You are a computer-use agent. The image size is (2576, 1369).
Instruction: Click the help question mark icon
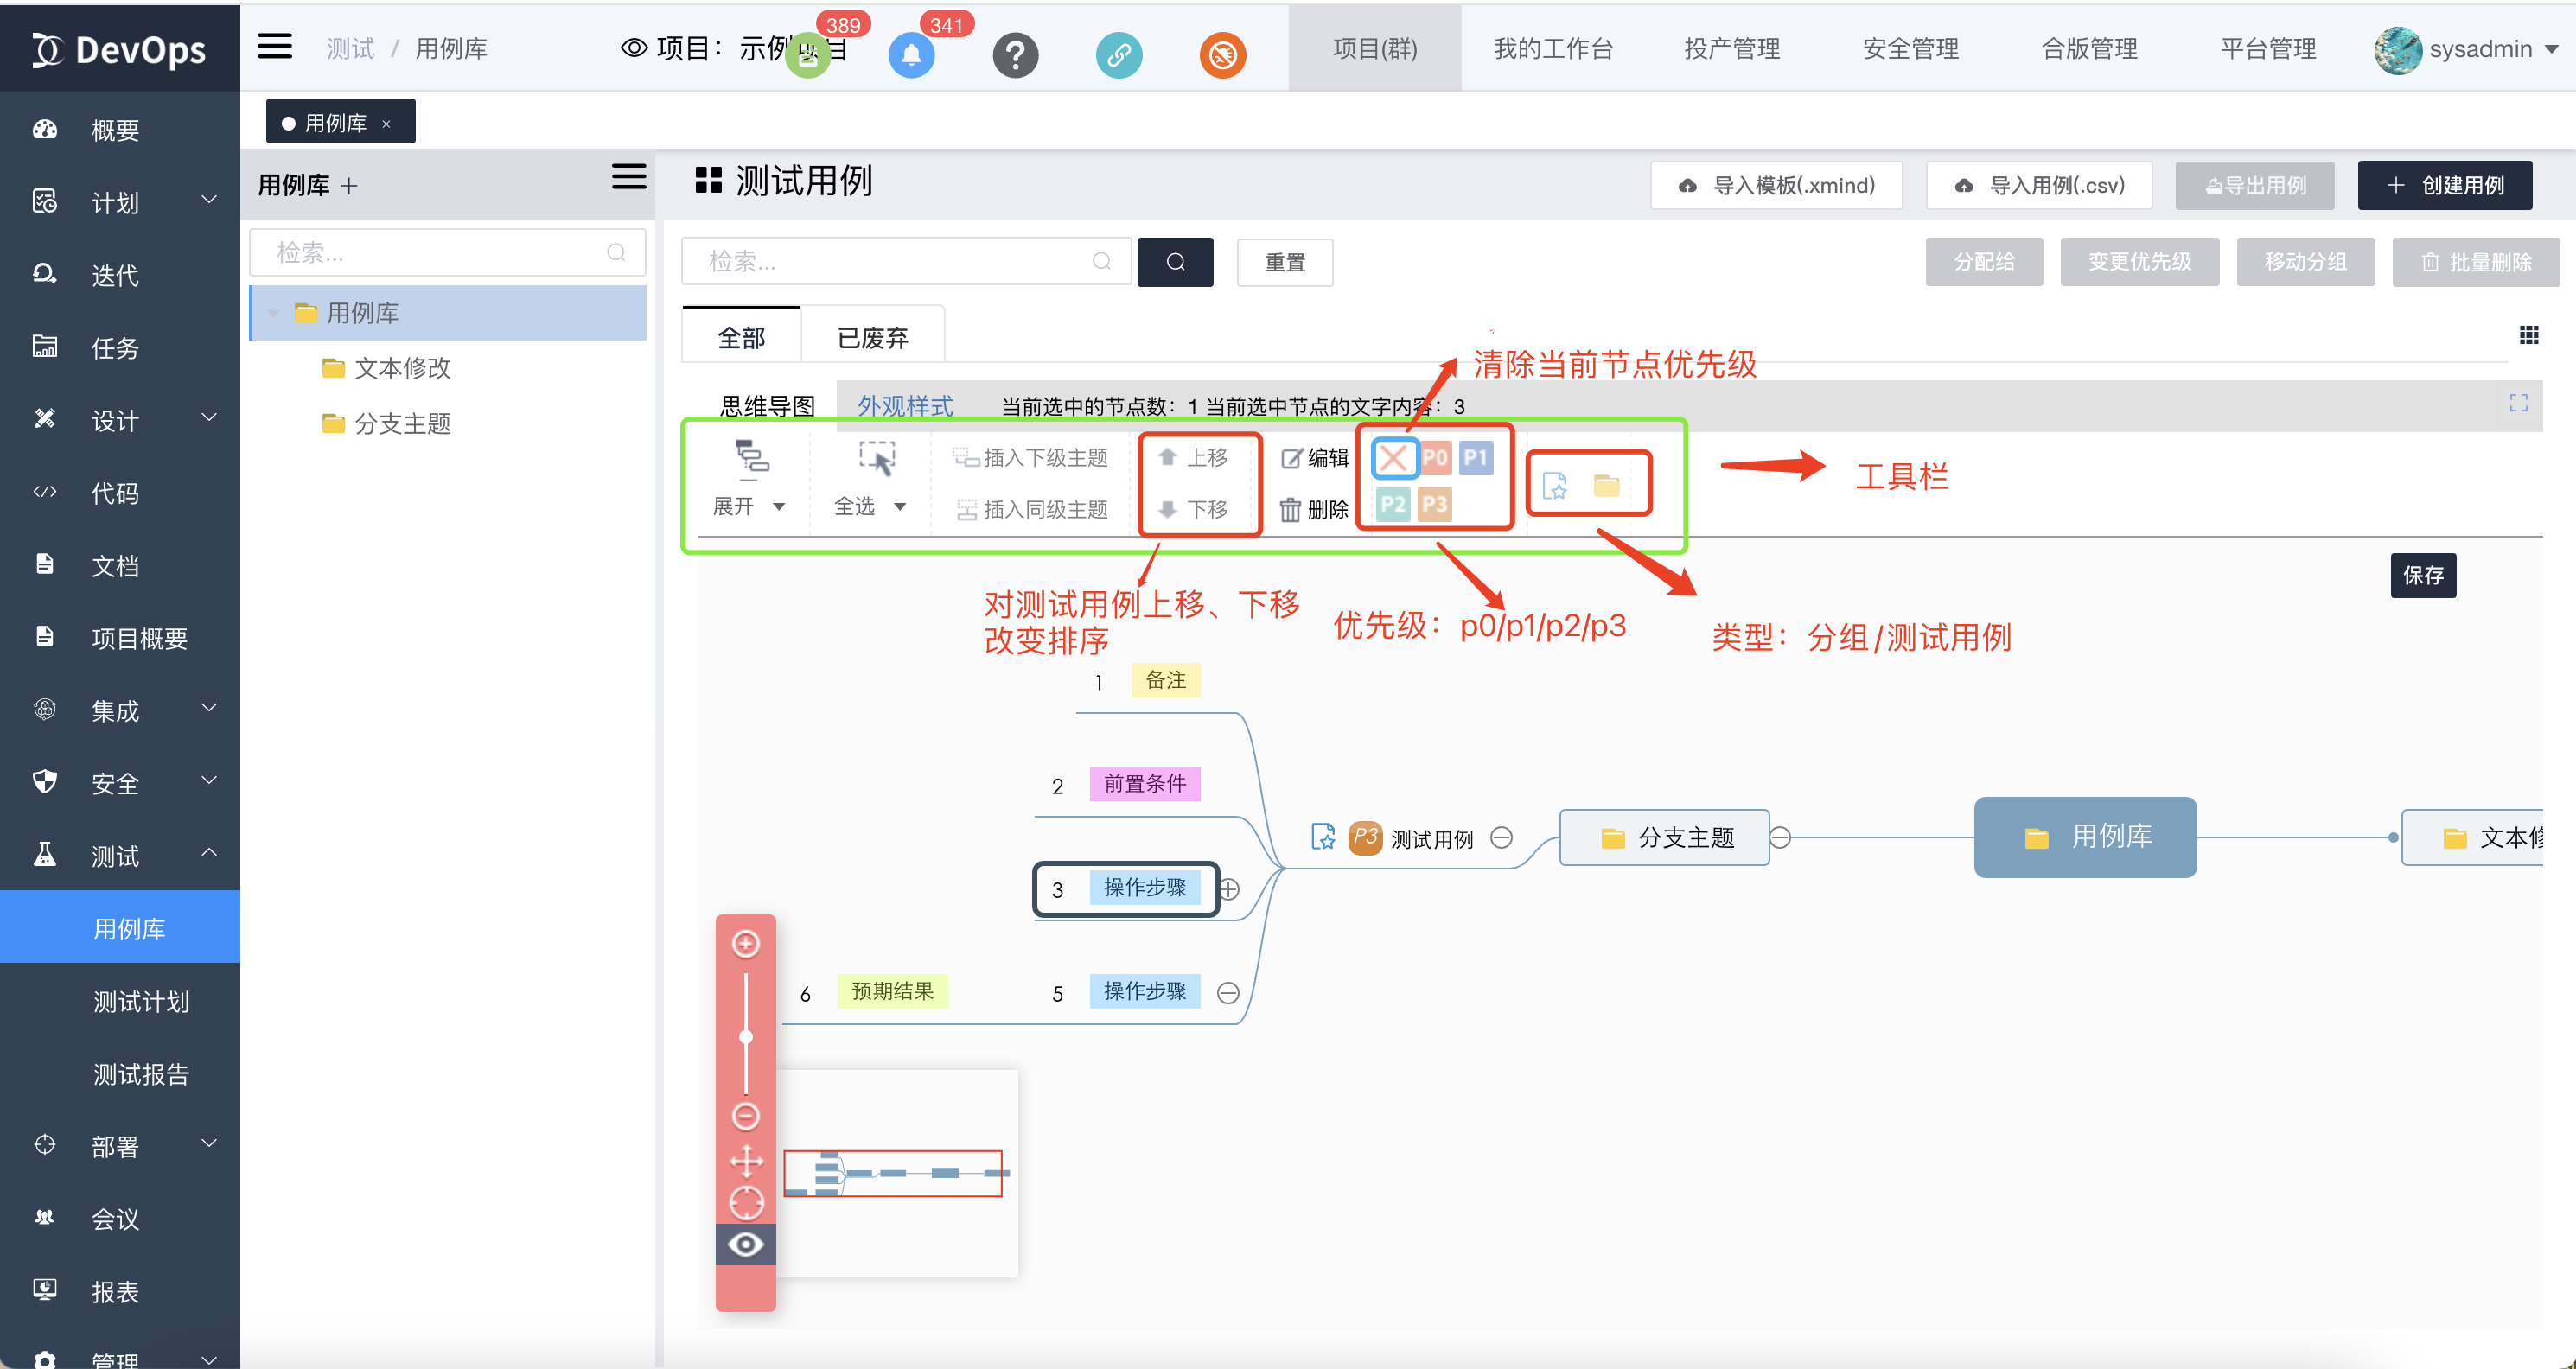1015,55
